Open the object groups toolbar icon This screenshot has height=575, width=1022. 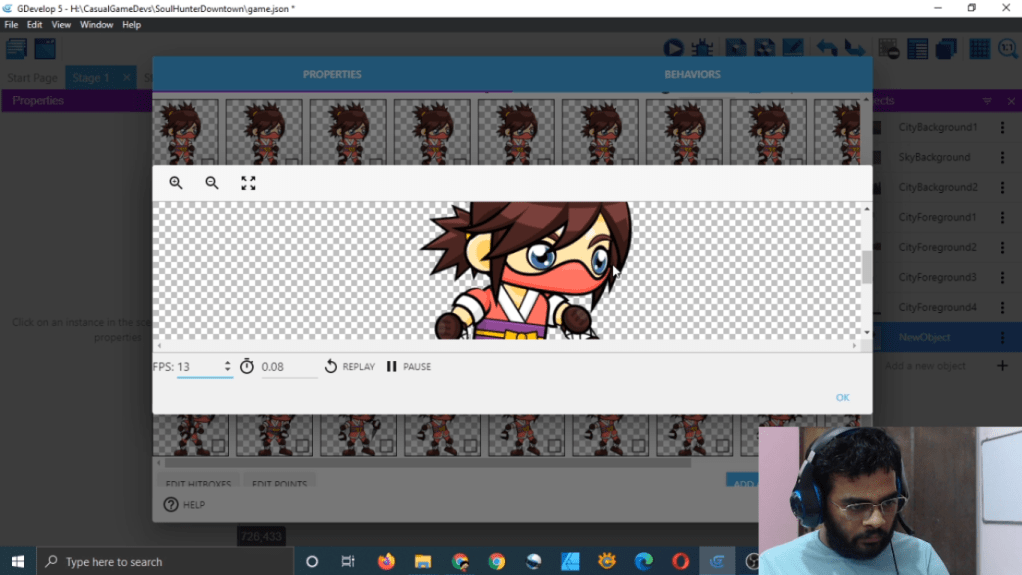coord(765,49)
